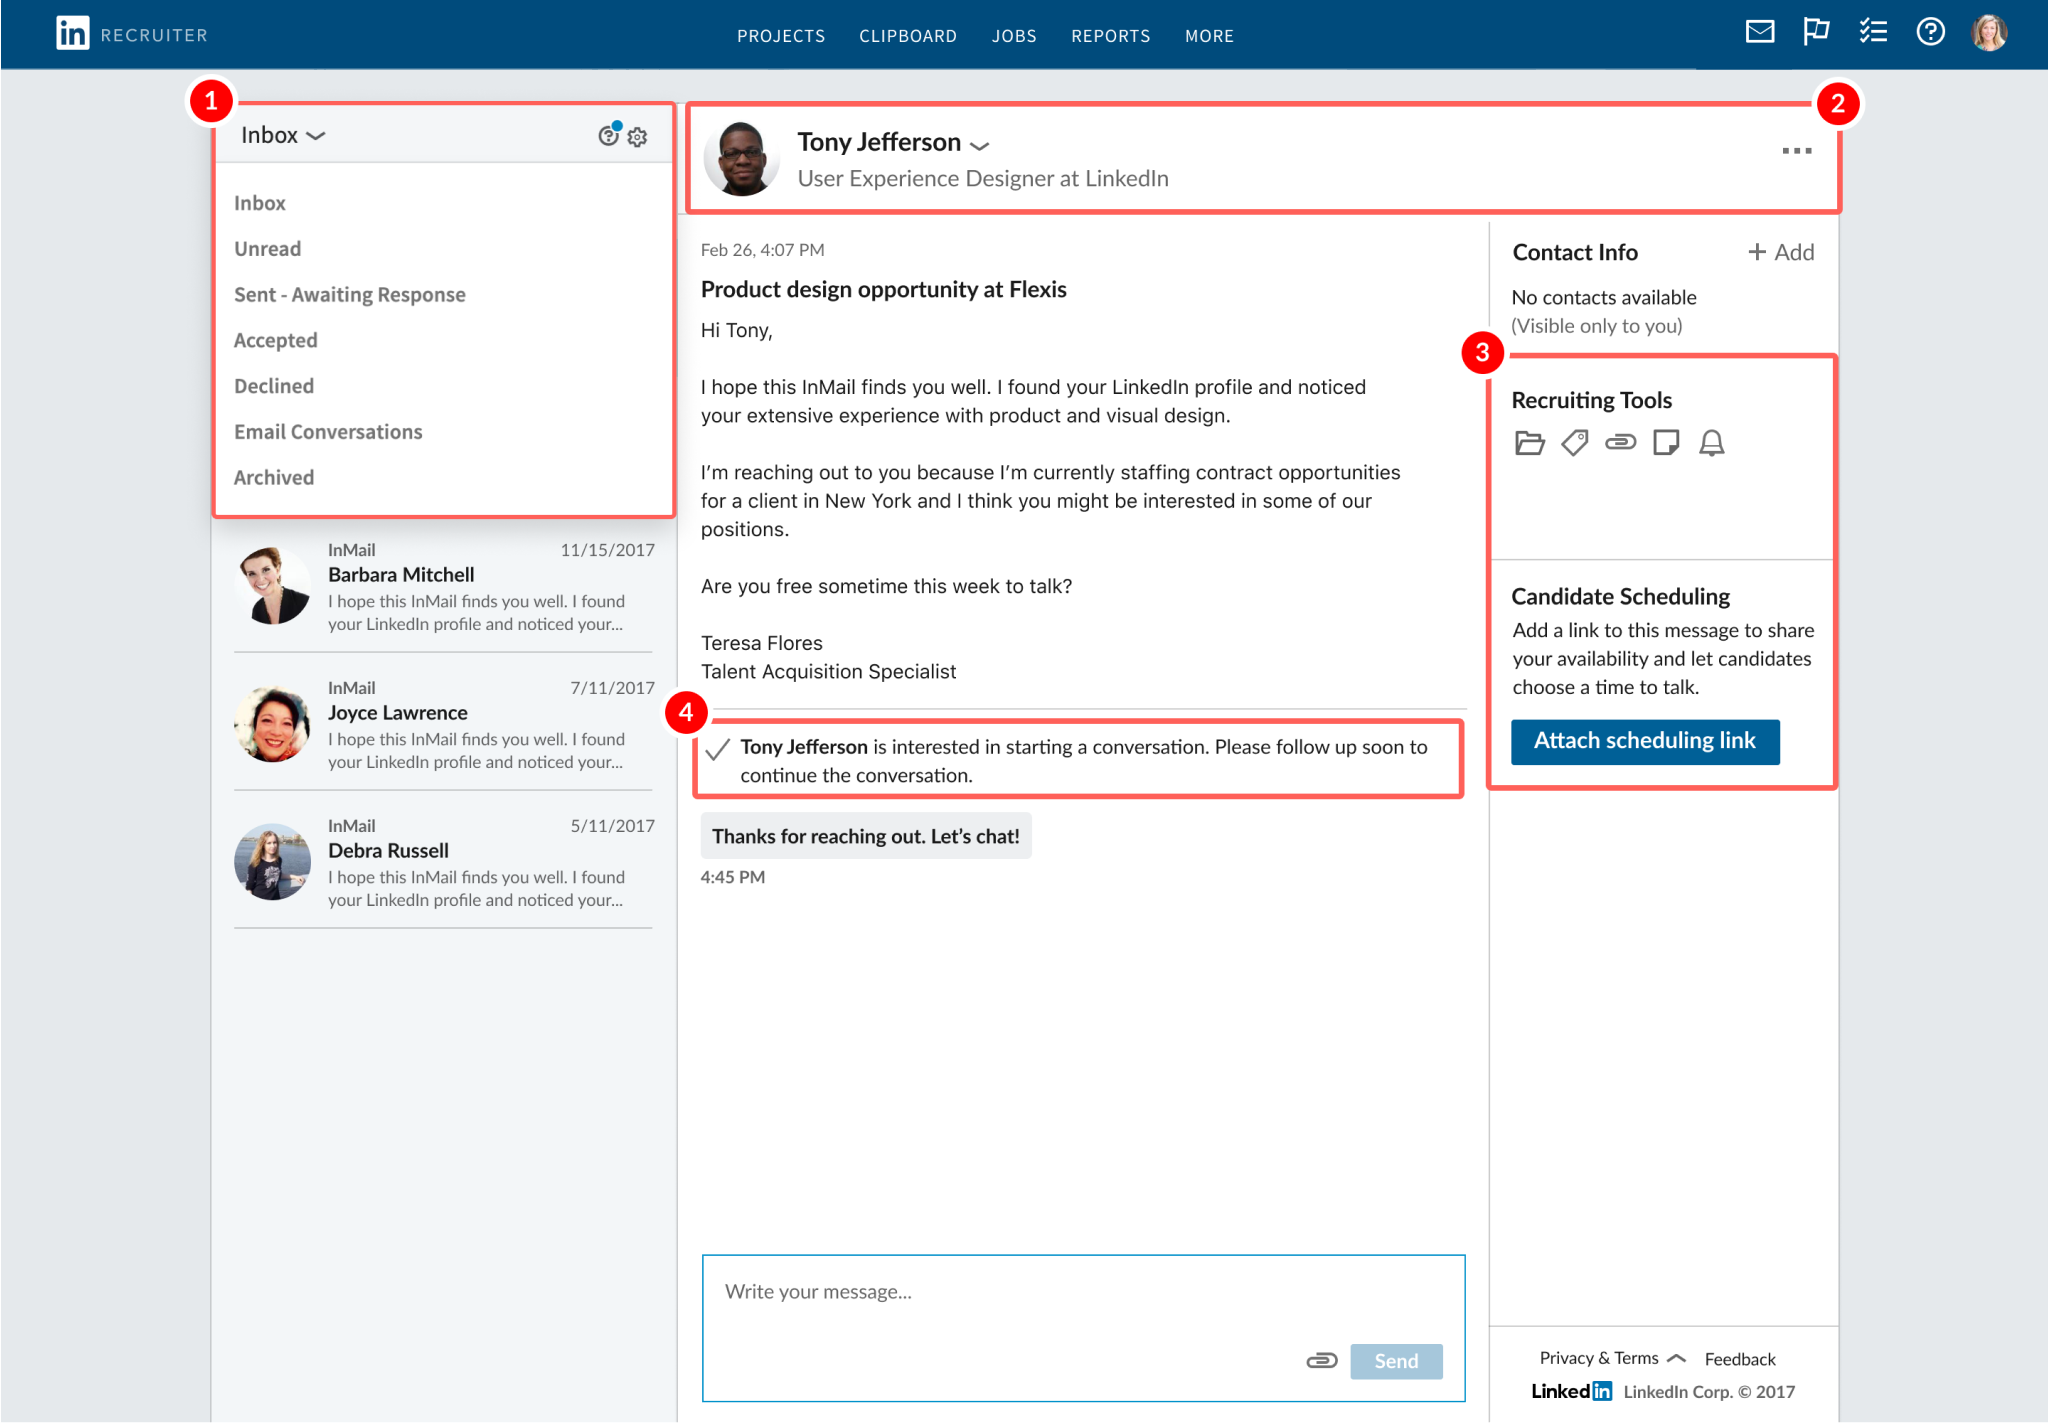Click the inbox help icon with blue dot
Viewport: 2048px width, 1423px height.
tap(609, 134)
